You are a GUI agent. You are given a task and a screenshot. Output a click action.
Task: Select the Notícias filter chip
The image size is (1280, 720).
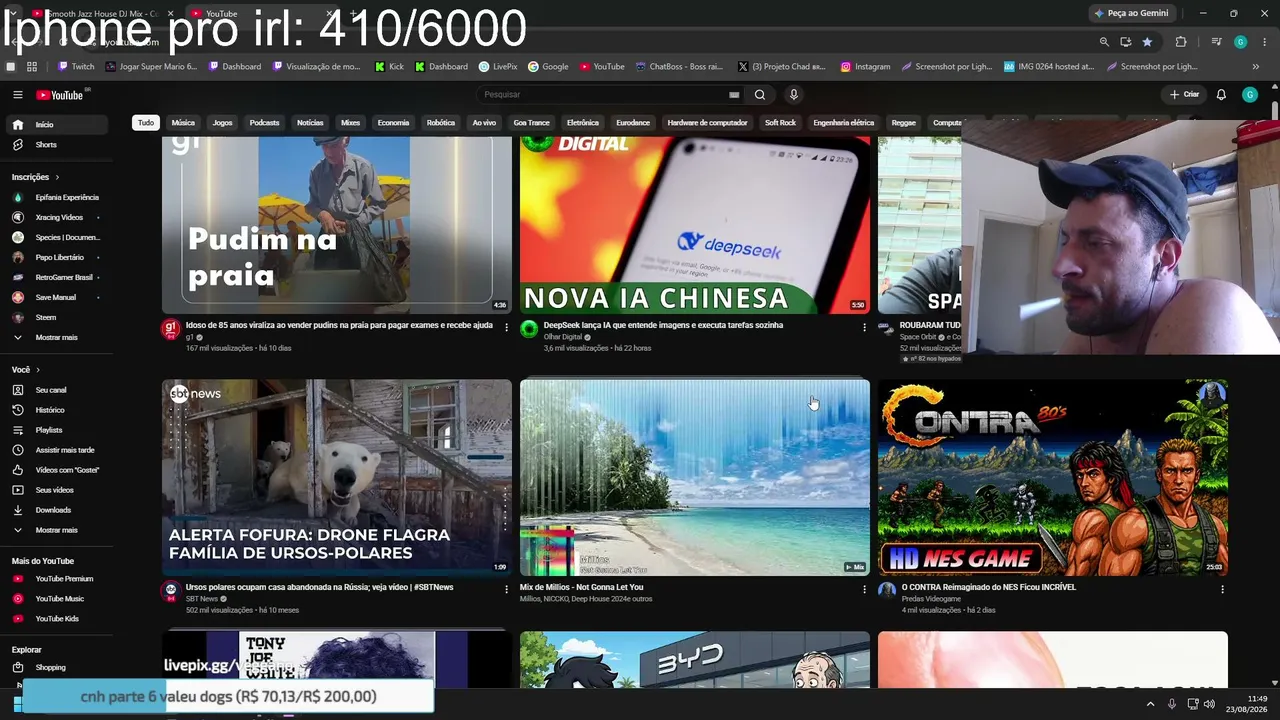point(310,123)
